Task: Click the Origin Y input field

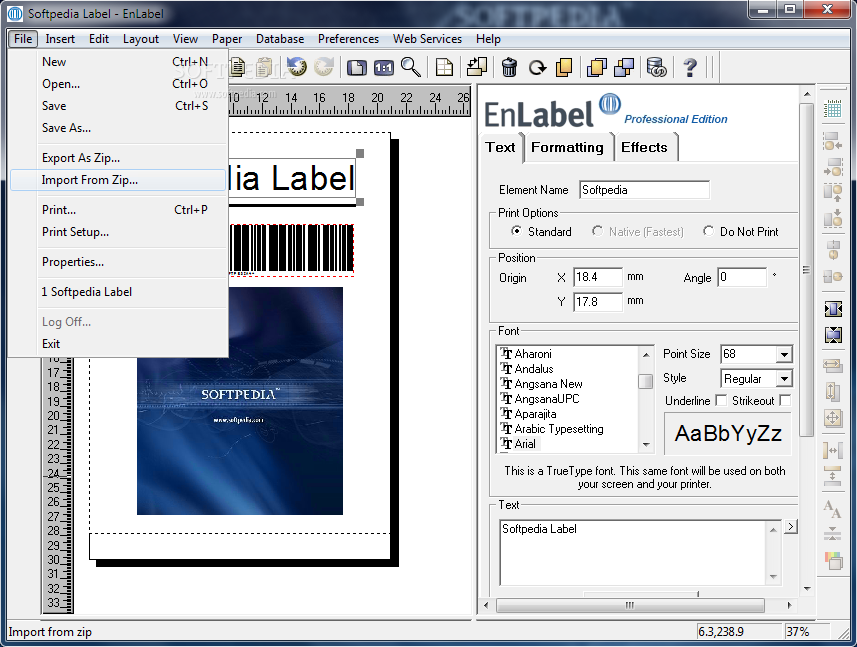Action: pyautogui.click(x=598, y=302)
